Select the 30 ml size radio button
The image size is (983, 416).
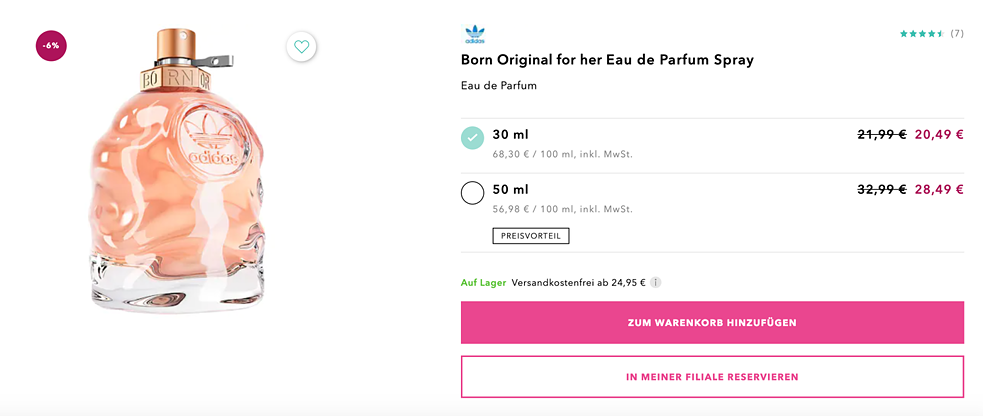(473, 138)
